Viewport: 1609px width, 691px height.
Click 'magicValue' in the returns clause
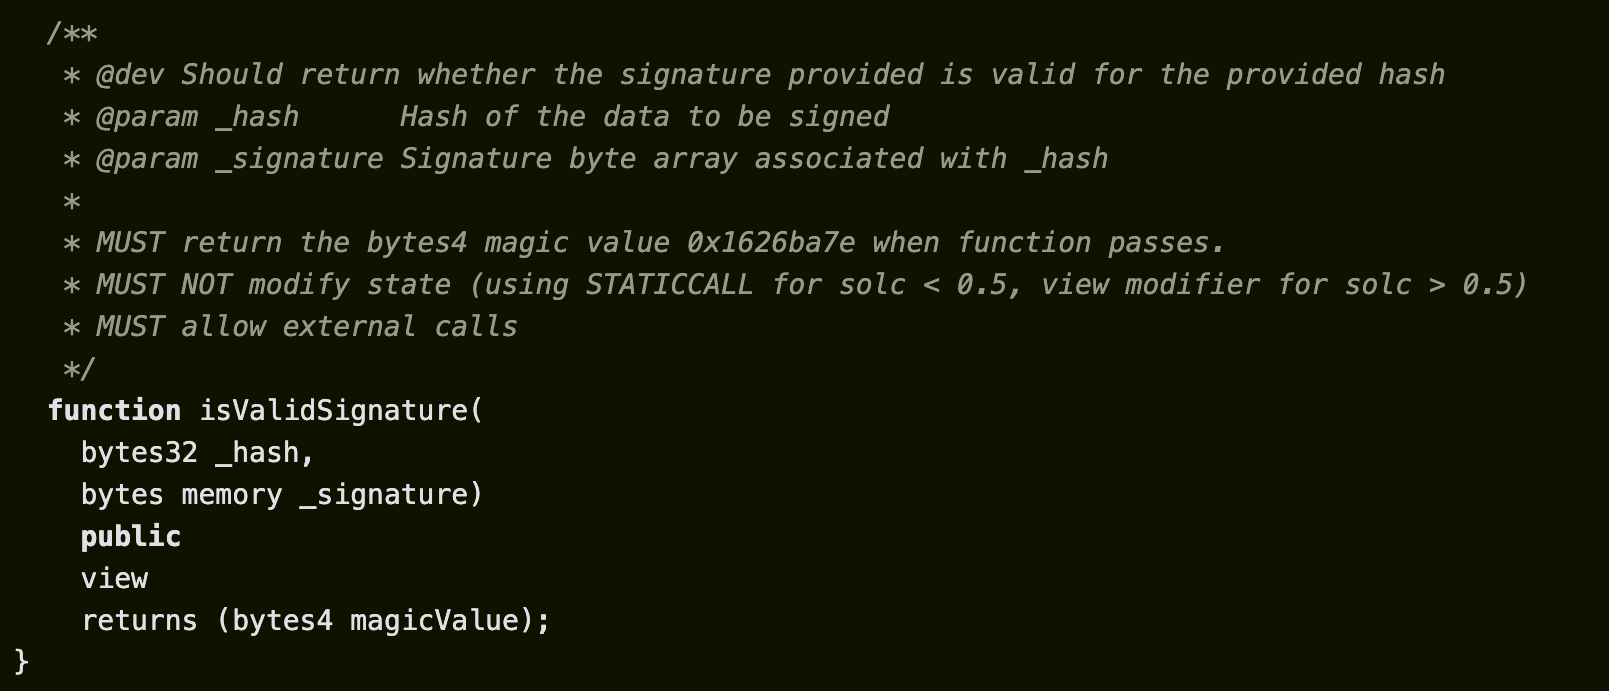[x=434, y=621]
